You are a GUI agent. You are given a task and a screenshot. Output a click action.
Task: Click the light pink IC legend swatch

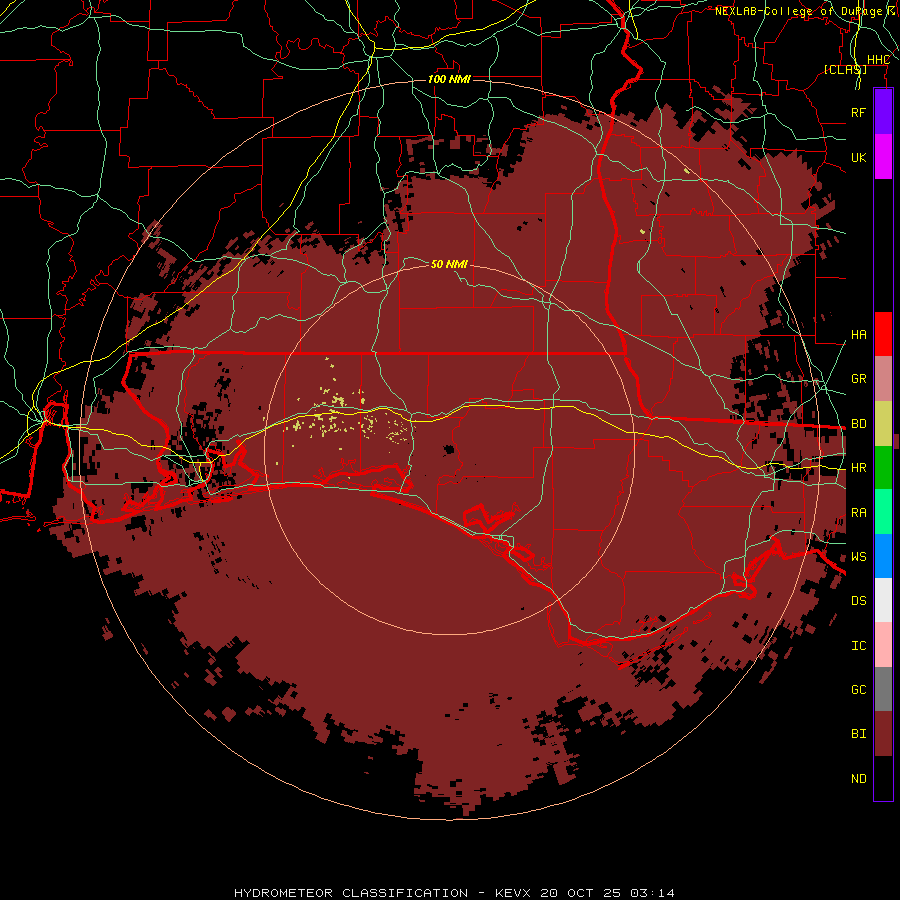[883, 645]
